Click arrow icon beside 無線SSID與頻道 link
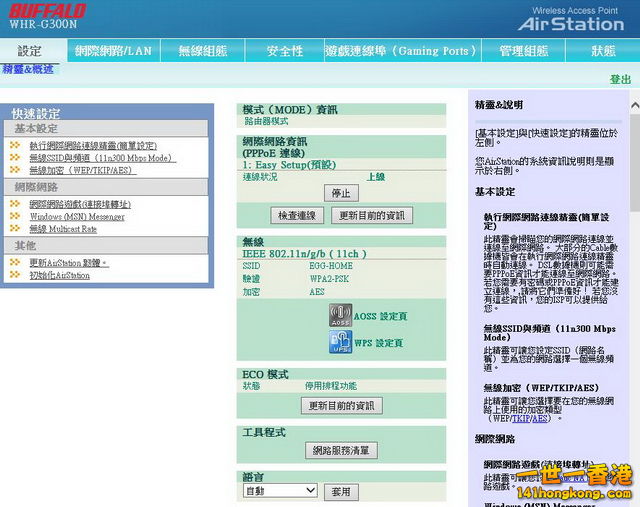 [x=15, y=157]
